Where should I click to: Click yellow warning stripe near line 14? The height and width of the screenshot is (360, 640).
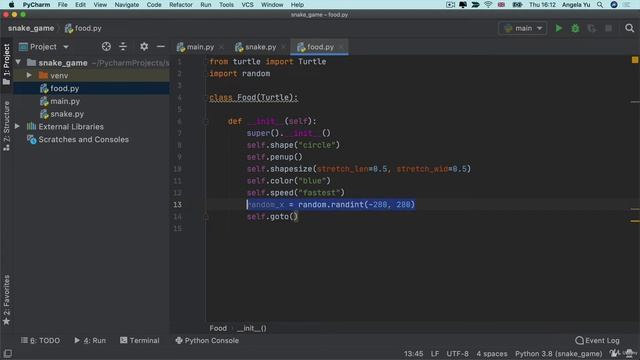tap(635, 221)
